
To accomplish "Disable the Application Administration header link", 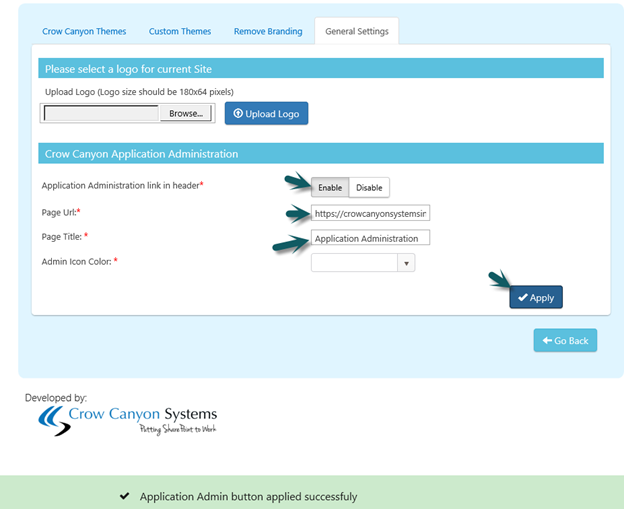I will pos(369,187).
